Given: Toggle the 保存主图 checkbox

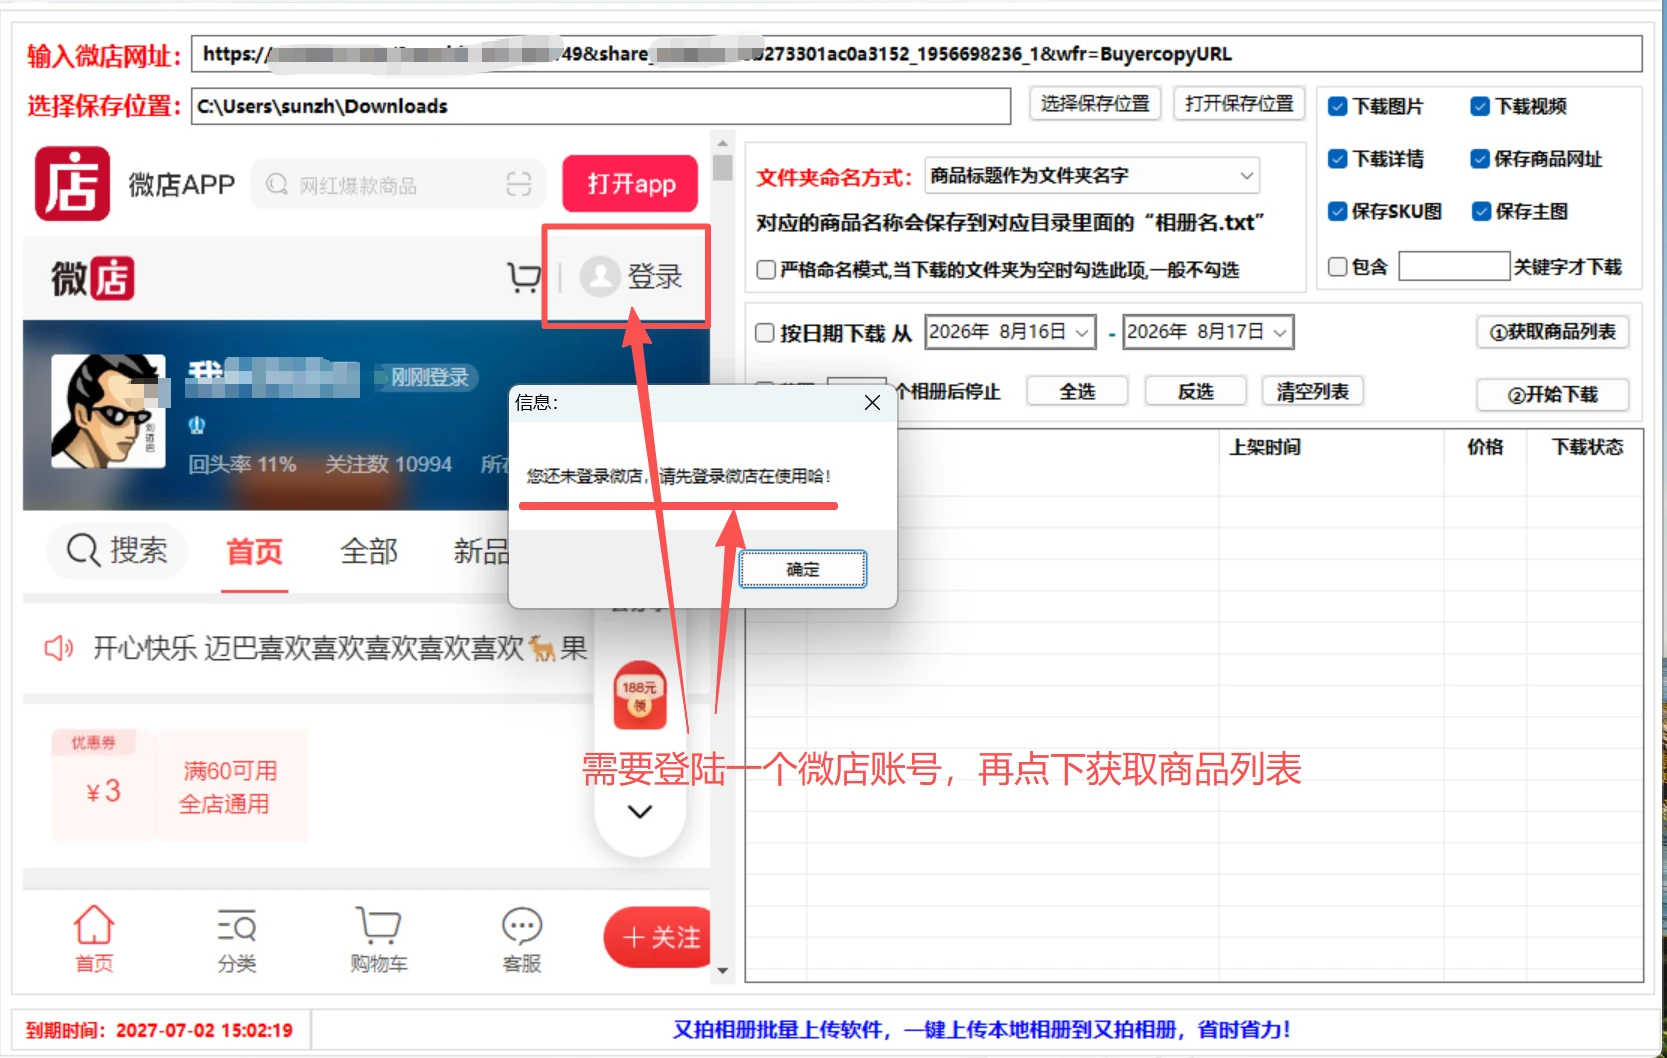Looking at the screenshot, I should point(1480,211).
